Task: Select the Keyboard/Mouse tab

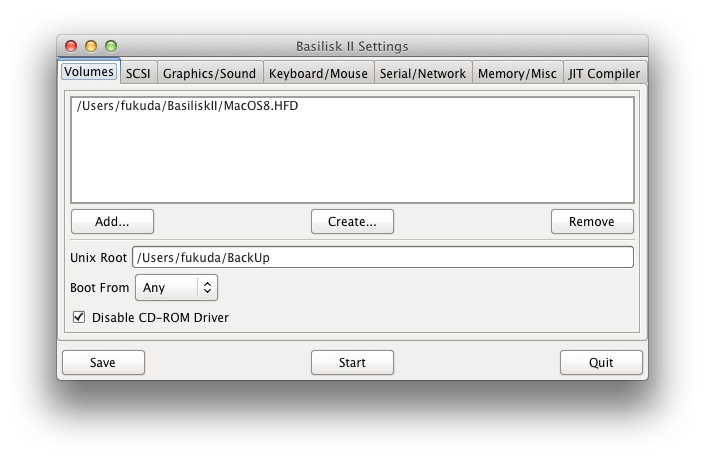Action: click(x=318, y=73)
